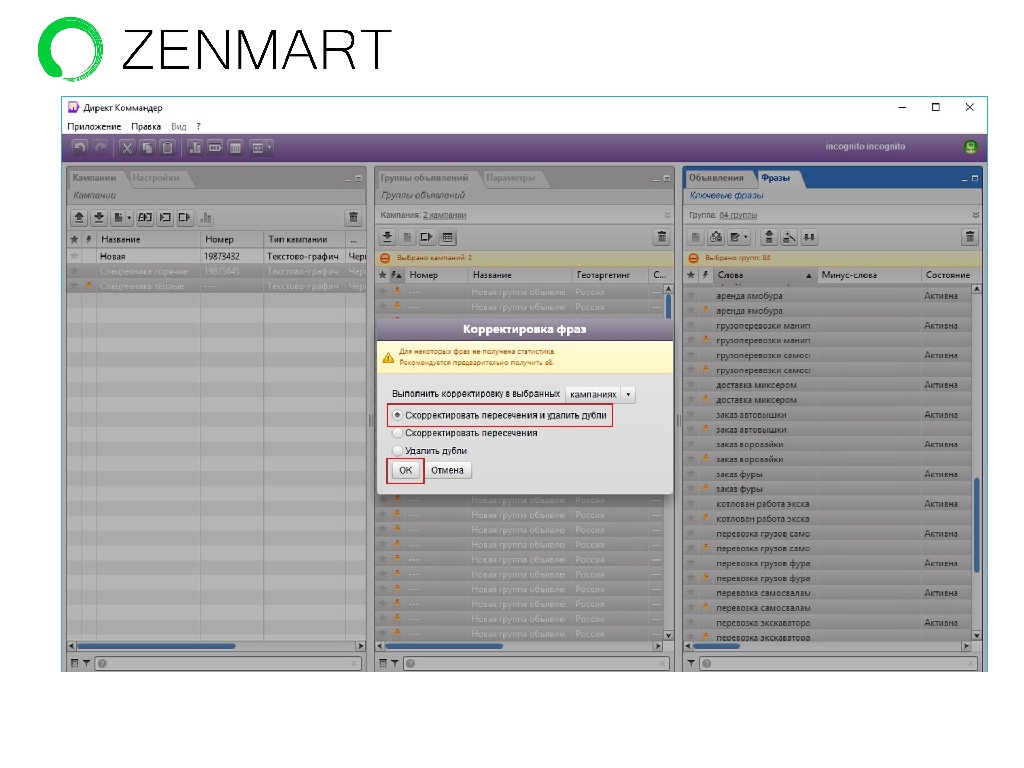1024x768 pixels.
Task: Select the 'Скорректировать пересечения' radio option
Action: [x=397, y=433]
